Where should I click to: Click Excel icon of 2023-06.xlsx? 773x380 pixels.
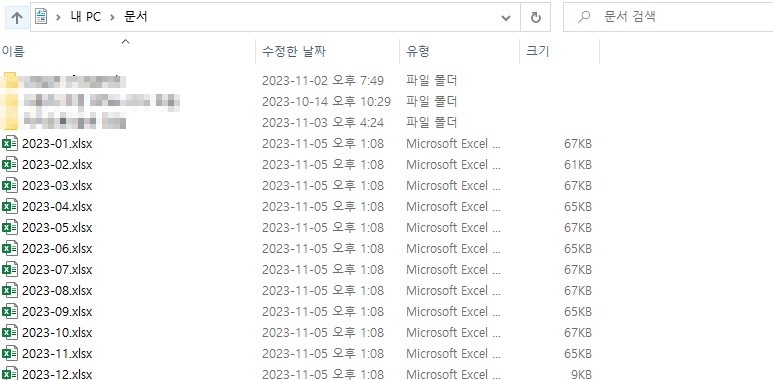(10, 248)
